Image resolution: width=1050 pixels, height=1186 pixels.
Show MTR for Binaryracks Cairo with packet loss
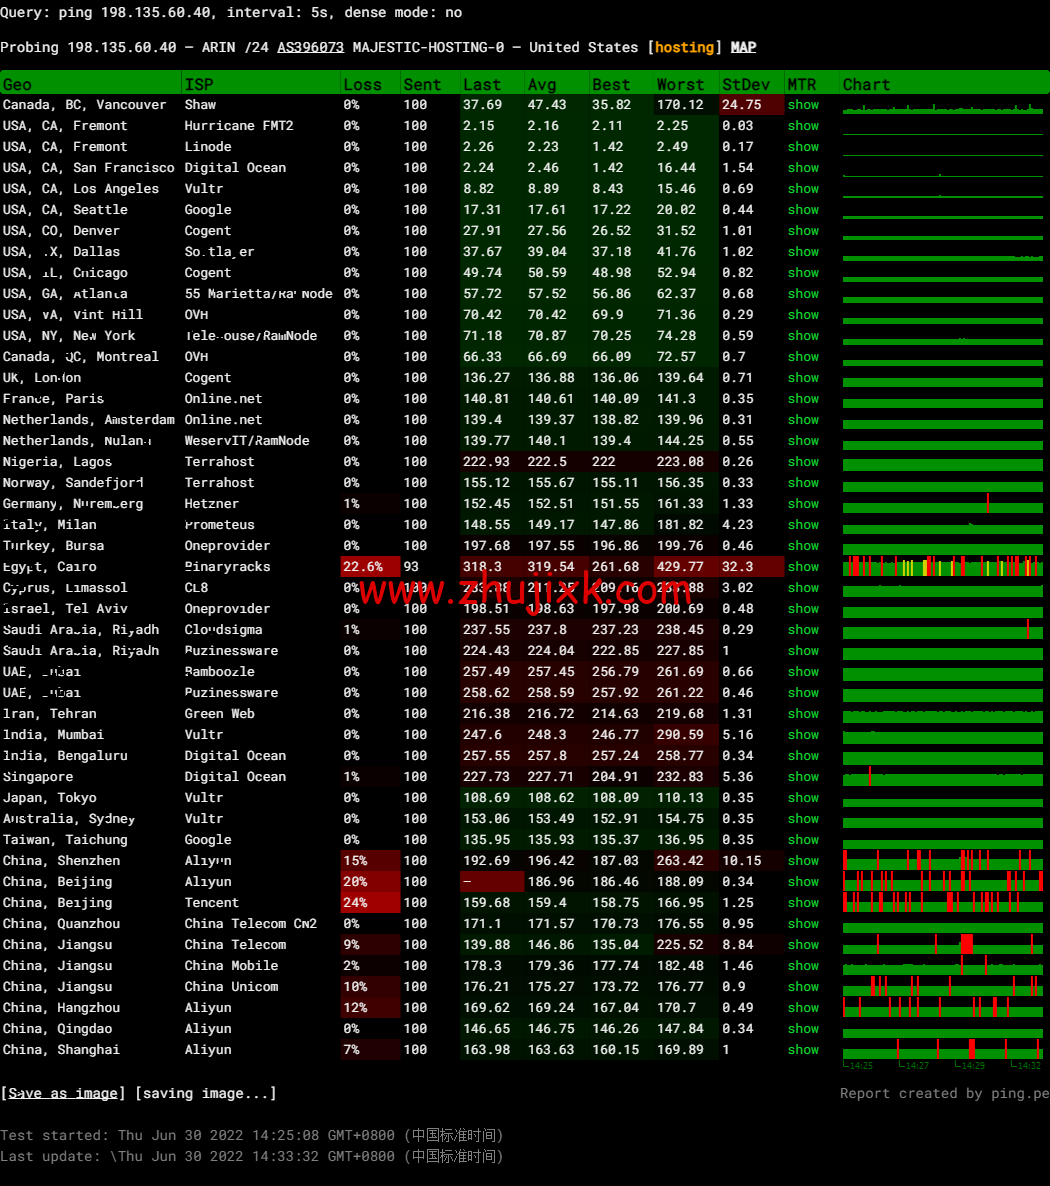804,566
